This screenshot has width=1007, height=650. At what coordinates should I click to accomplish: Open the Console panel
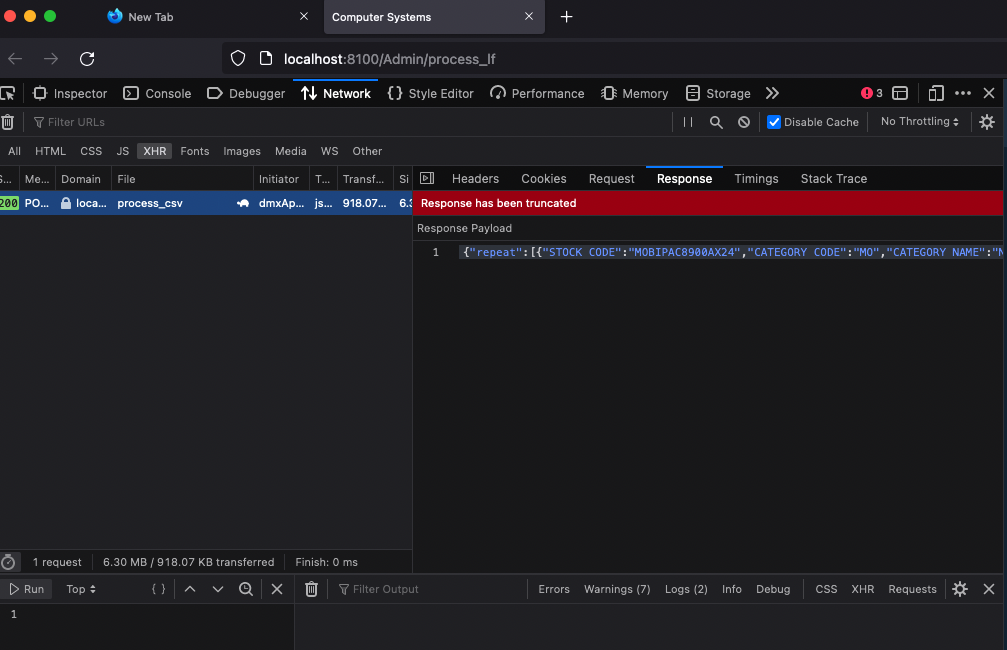pos(157,94)
